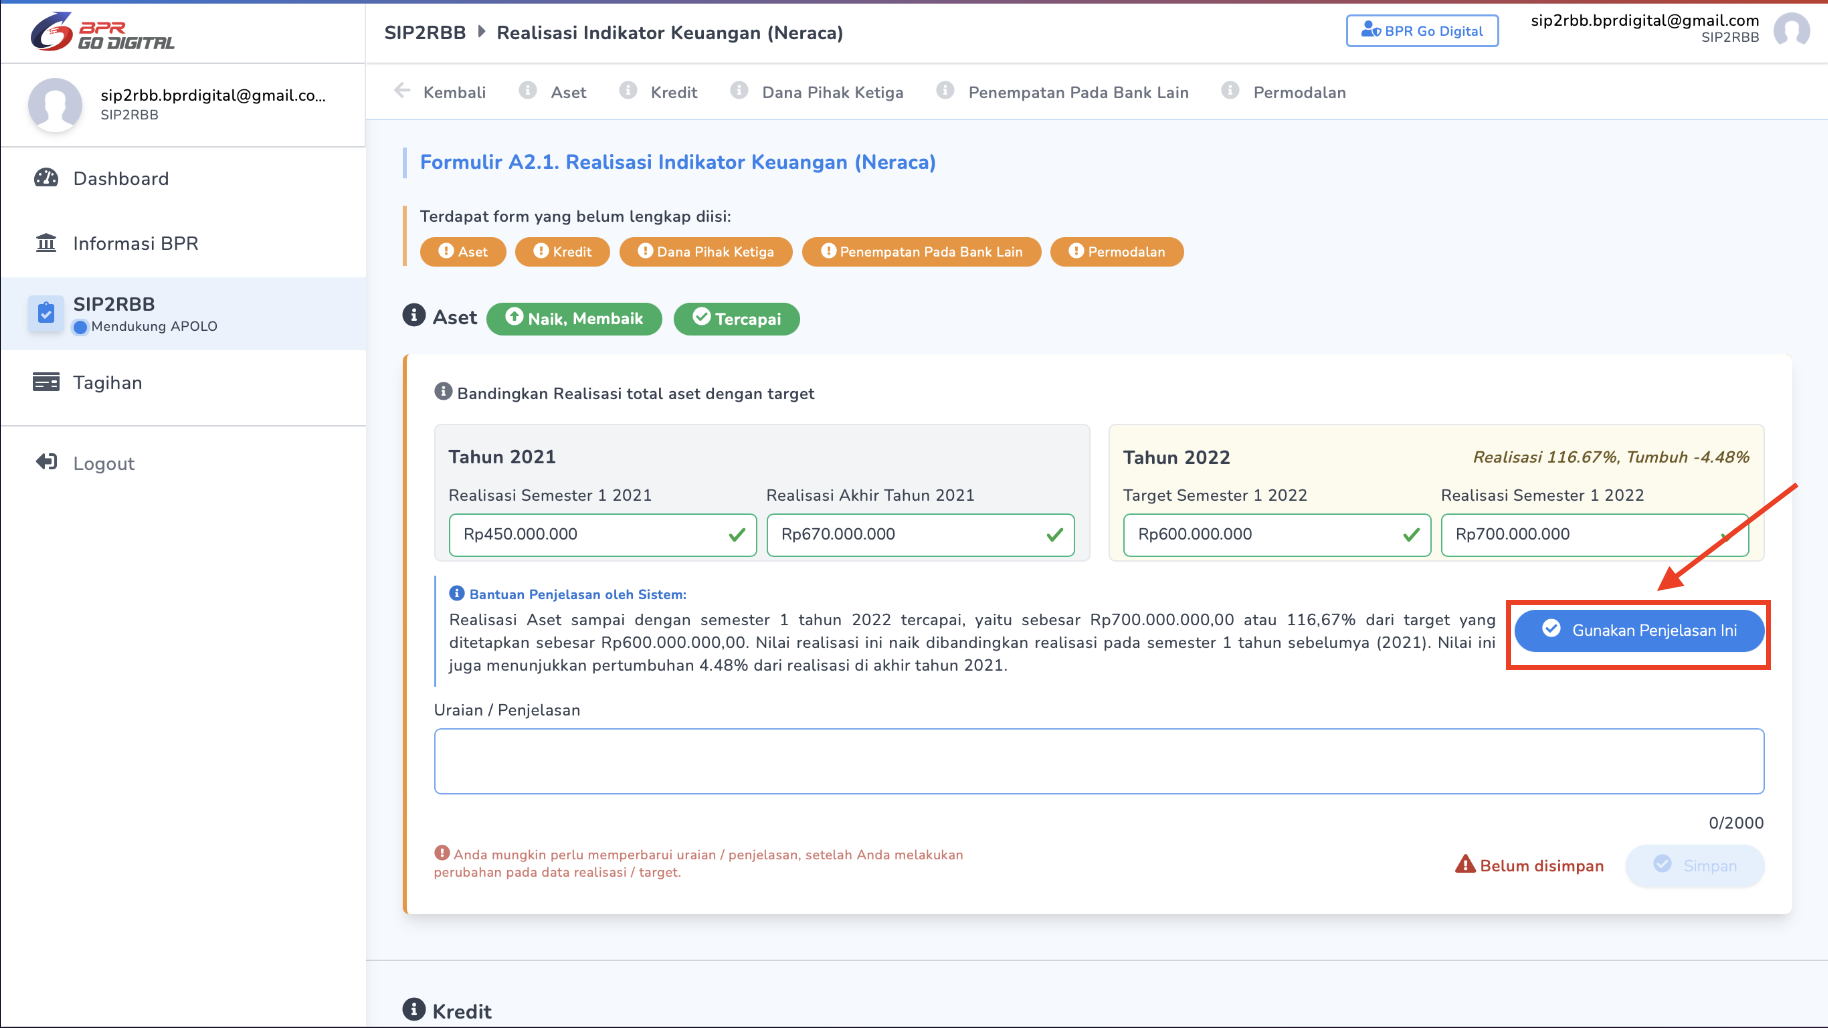Click info icon before Bandingkan Realisasi text
The width and height of the screenshot is (1828, 1028).
[x=443, y=391]
